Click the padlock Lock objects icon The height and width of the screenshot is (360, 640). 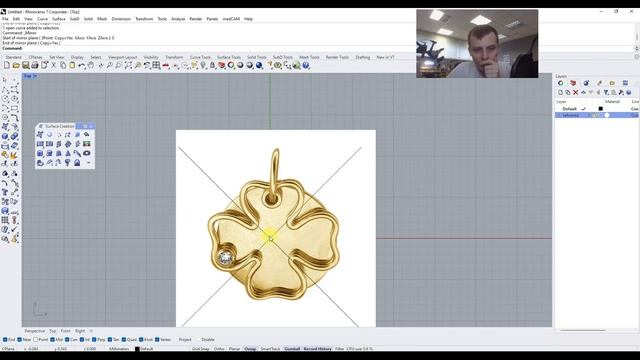point(212,65)
